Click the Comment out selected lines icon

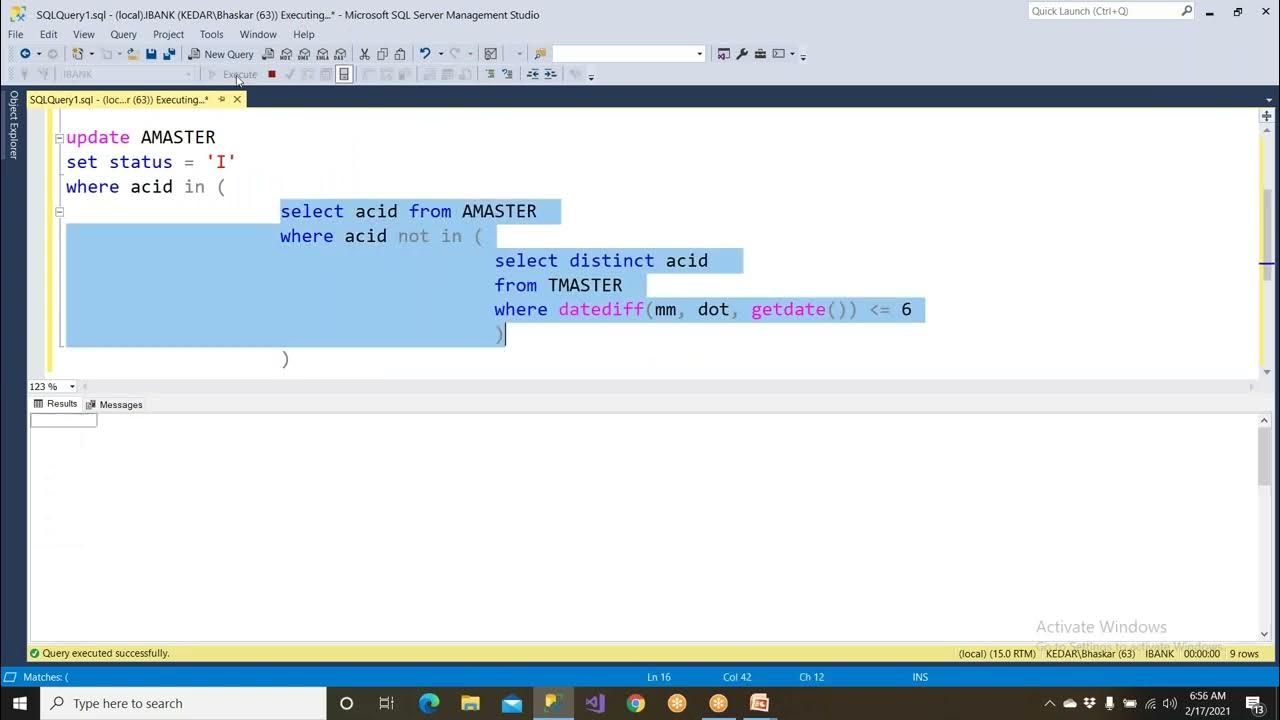point(490,74)
